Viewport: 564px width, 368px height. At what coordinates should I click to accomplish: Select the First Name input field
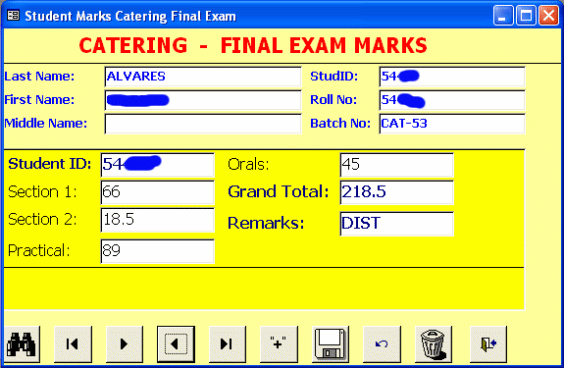click(x=203, y=100)
